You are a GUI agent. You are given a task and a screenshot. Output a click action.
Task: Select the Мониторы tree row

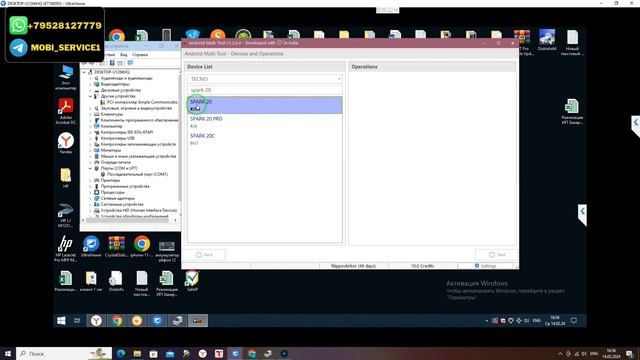click(x=107, y=150)
